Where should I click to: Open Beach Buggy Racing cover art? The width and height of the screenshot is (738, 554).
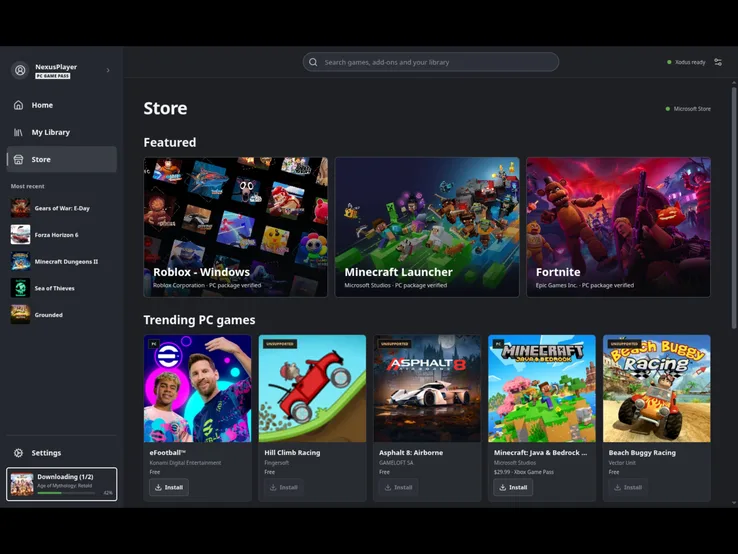coord(657,388)
